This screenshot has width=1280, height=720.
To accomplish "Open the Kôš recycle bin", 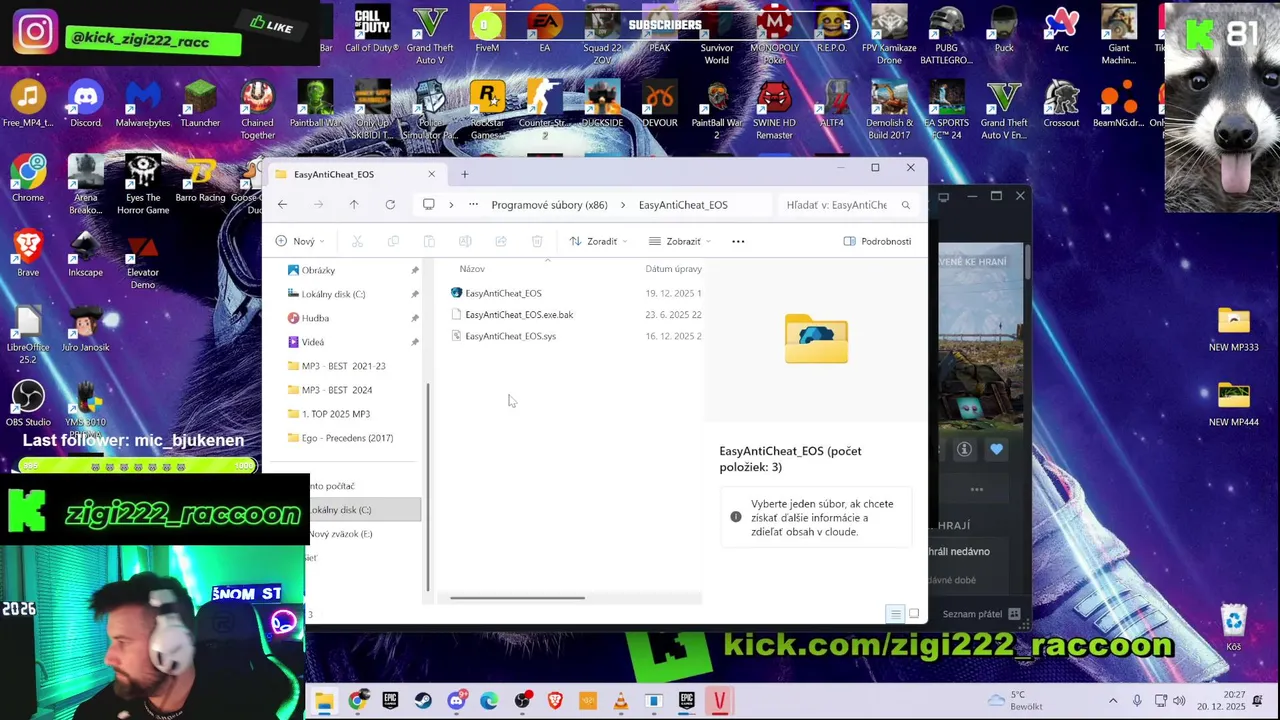I will coord(1234,628).
